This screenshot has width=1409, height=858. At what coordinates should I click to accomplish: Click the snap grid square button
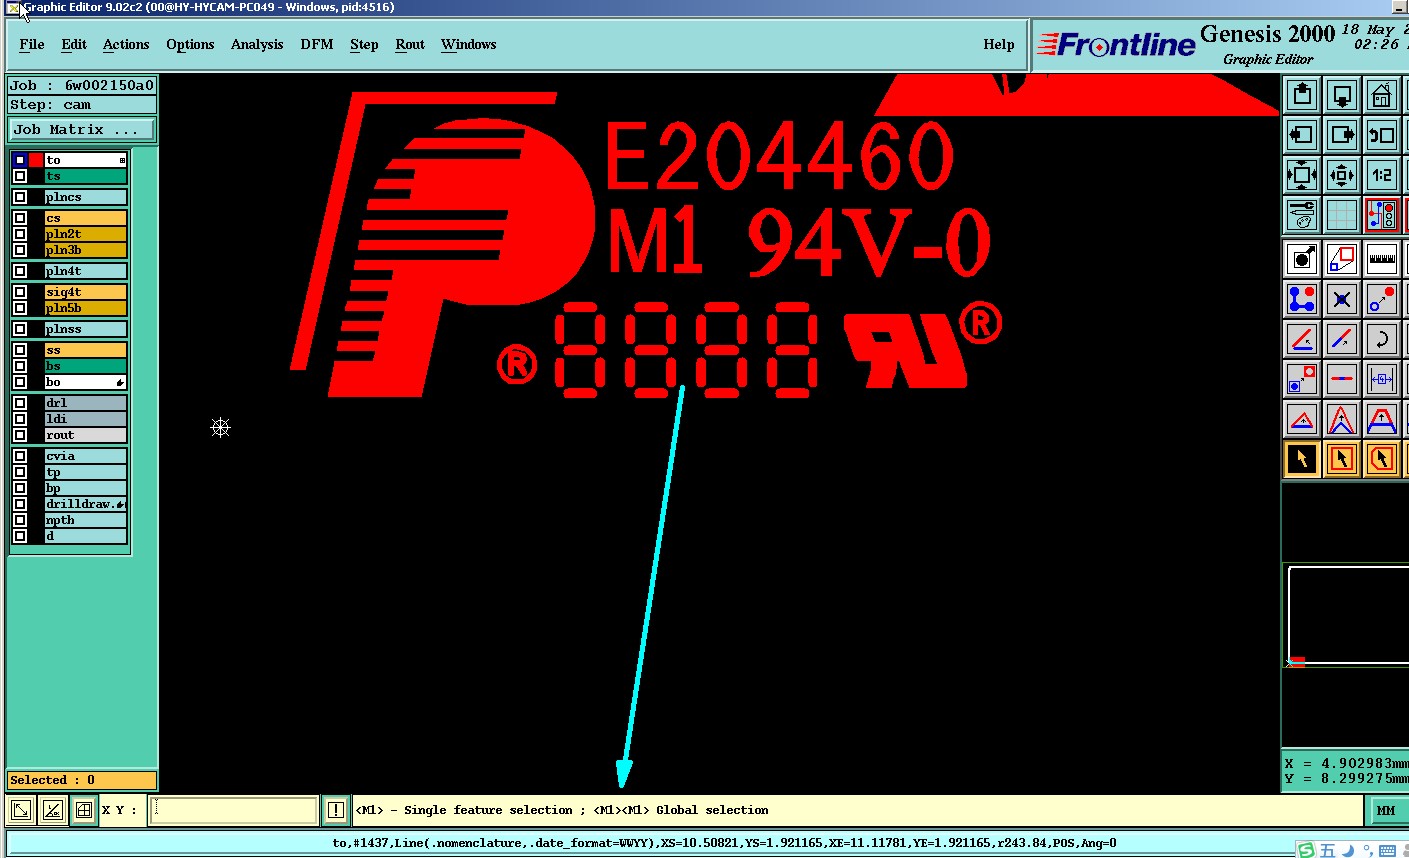84,810
